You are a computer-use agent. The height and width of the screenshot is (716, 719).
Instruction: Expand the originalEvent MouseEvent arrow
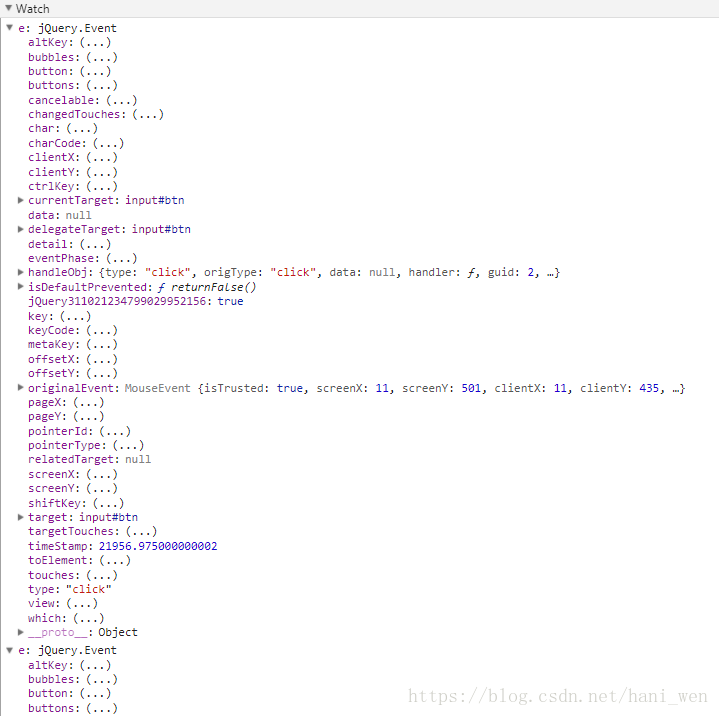coord(21,387)
